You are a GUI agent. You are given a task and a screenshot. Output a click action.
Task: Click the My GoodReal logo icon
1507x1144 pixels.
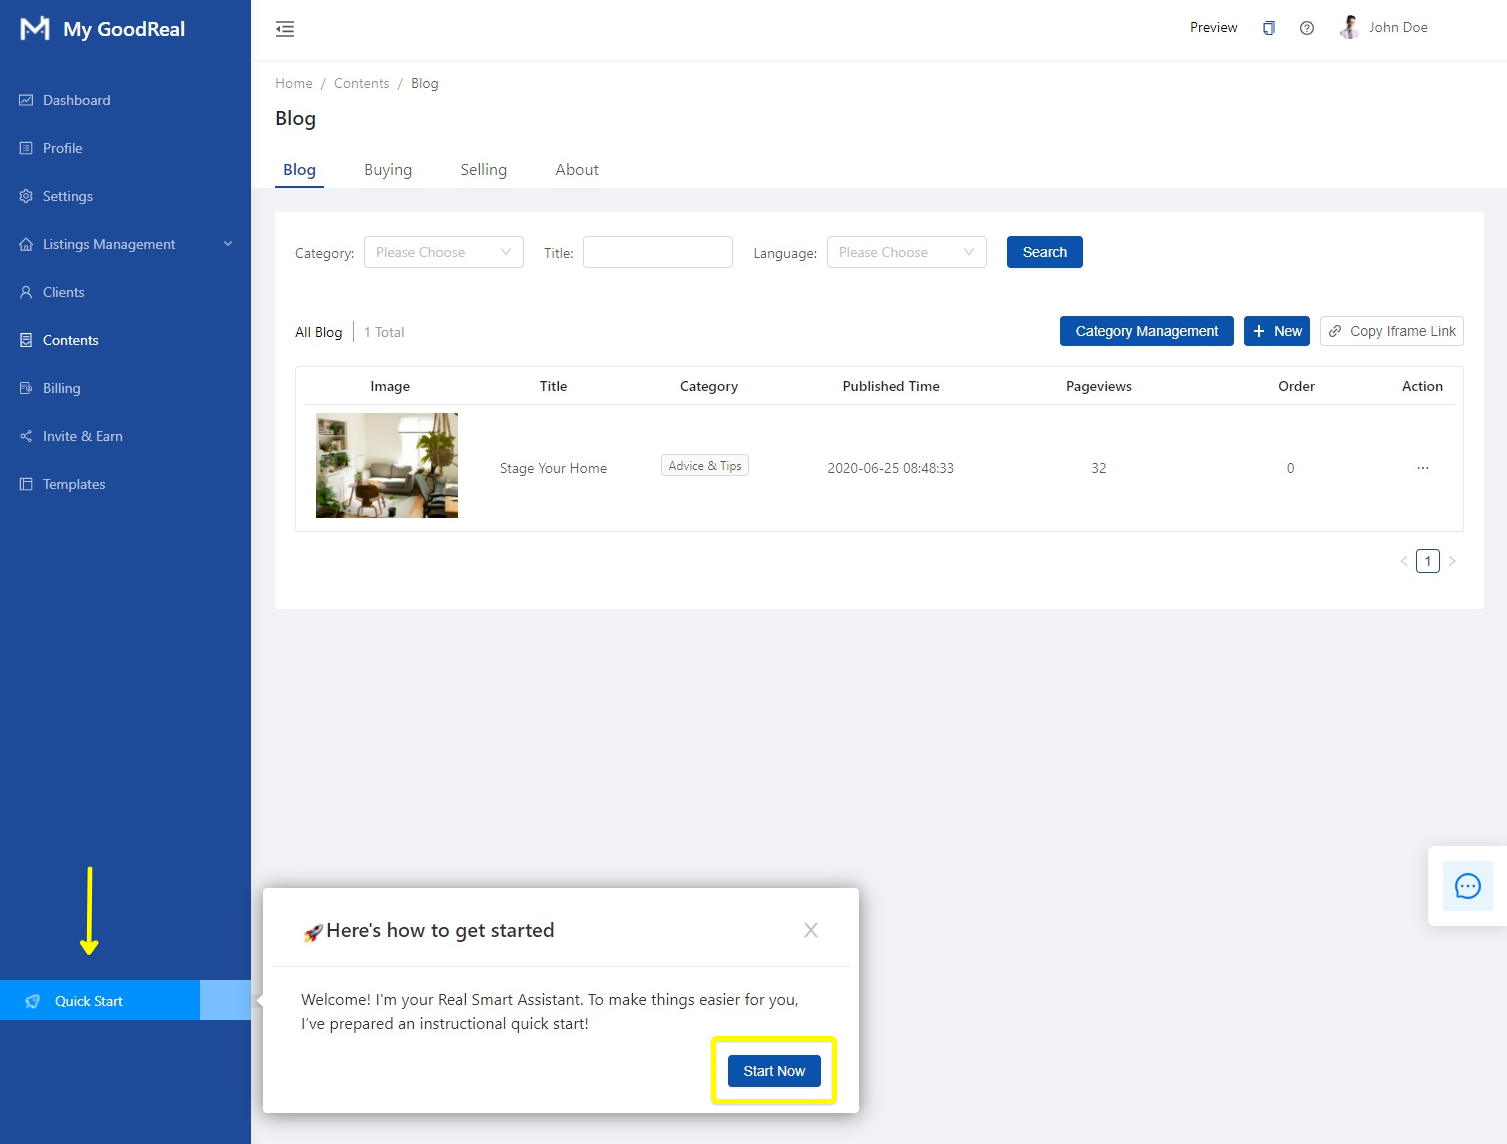click(x=35, y=29)
